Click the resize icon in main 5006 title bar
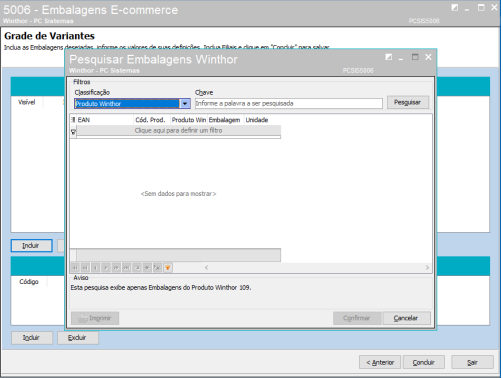The width and height of the screenshot is (503, 378). 455,7
